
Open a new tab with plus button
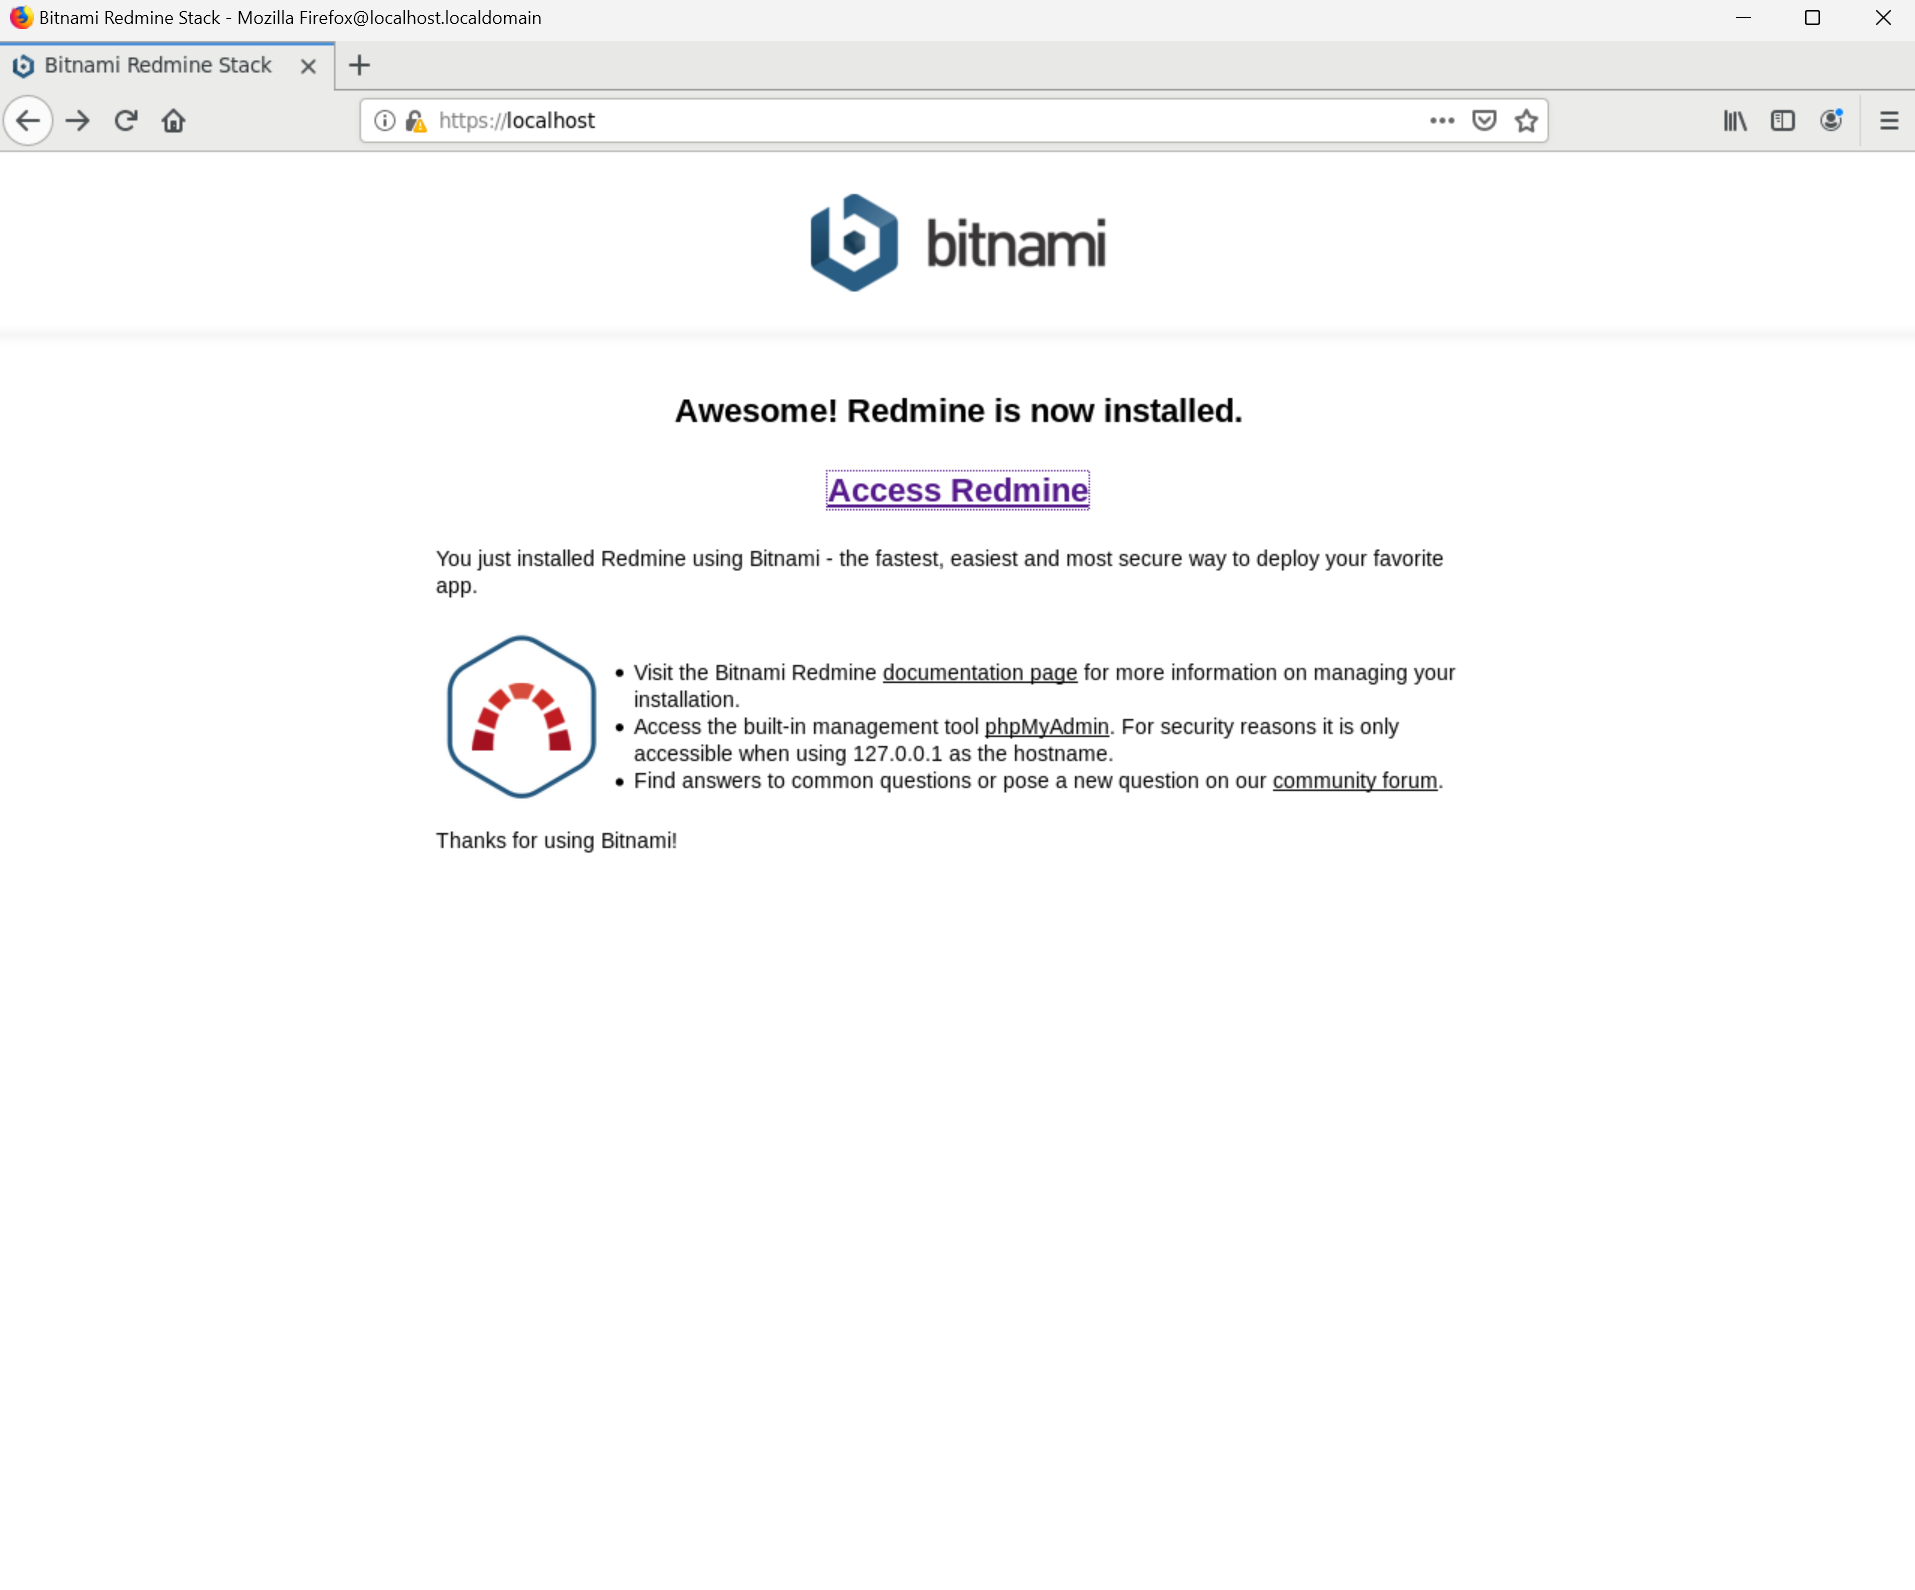pos(359,66)
